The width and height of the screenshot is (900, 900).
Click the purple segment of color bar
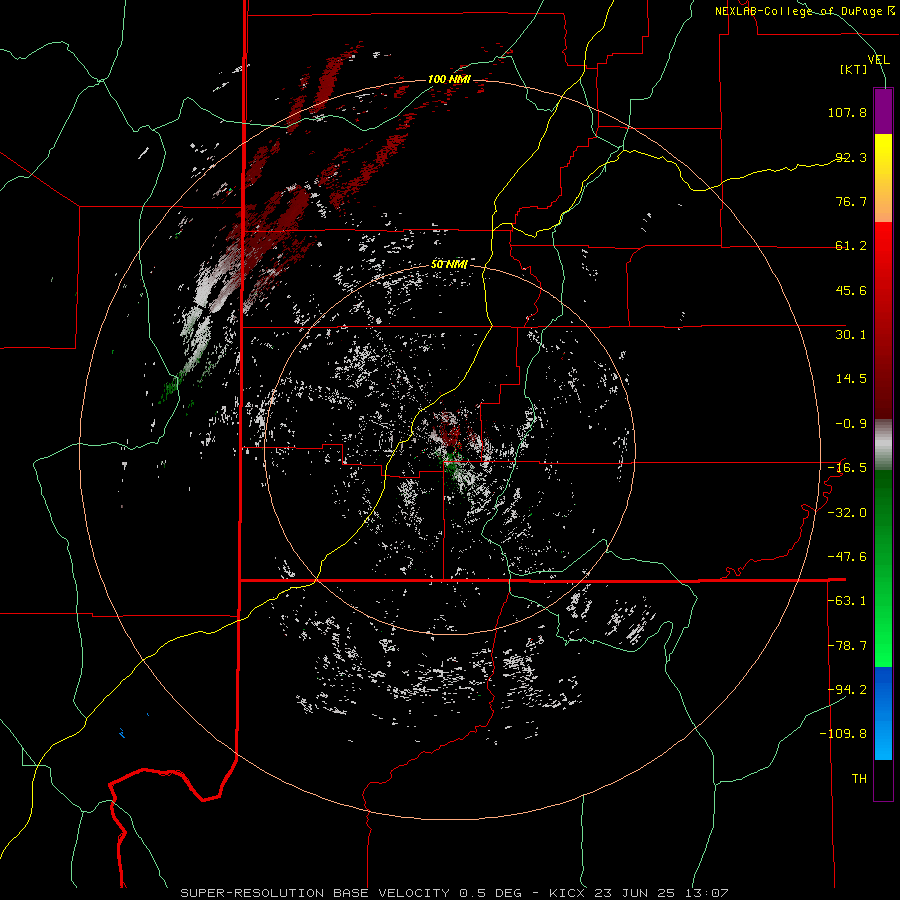click(883, 111)
